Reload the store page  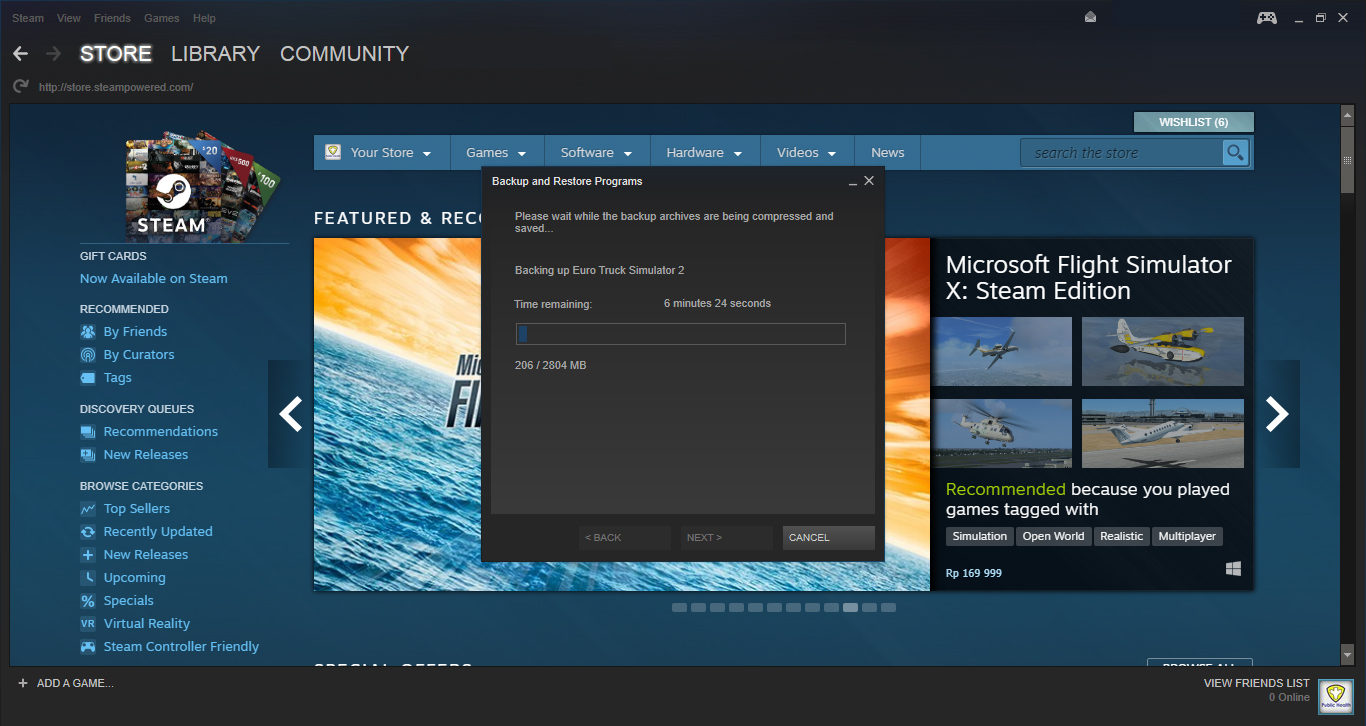coord(20,87)
